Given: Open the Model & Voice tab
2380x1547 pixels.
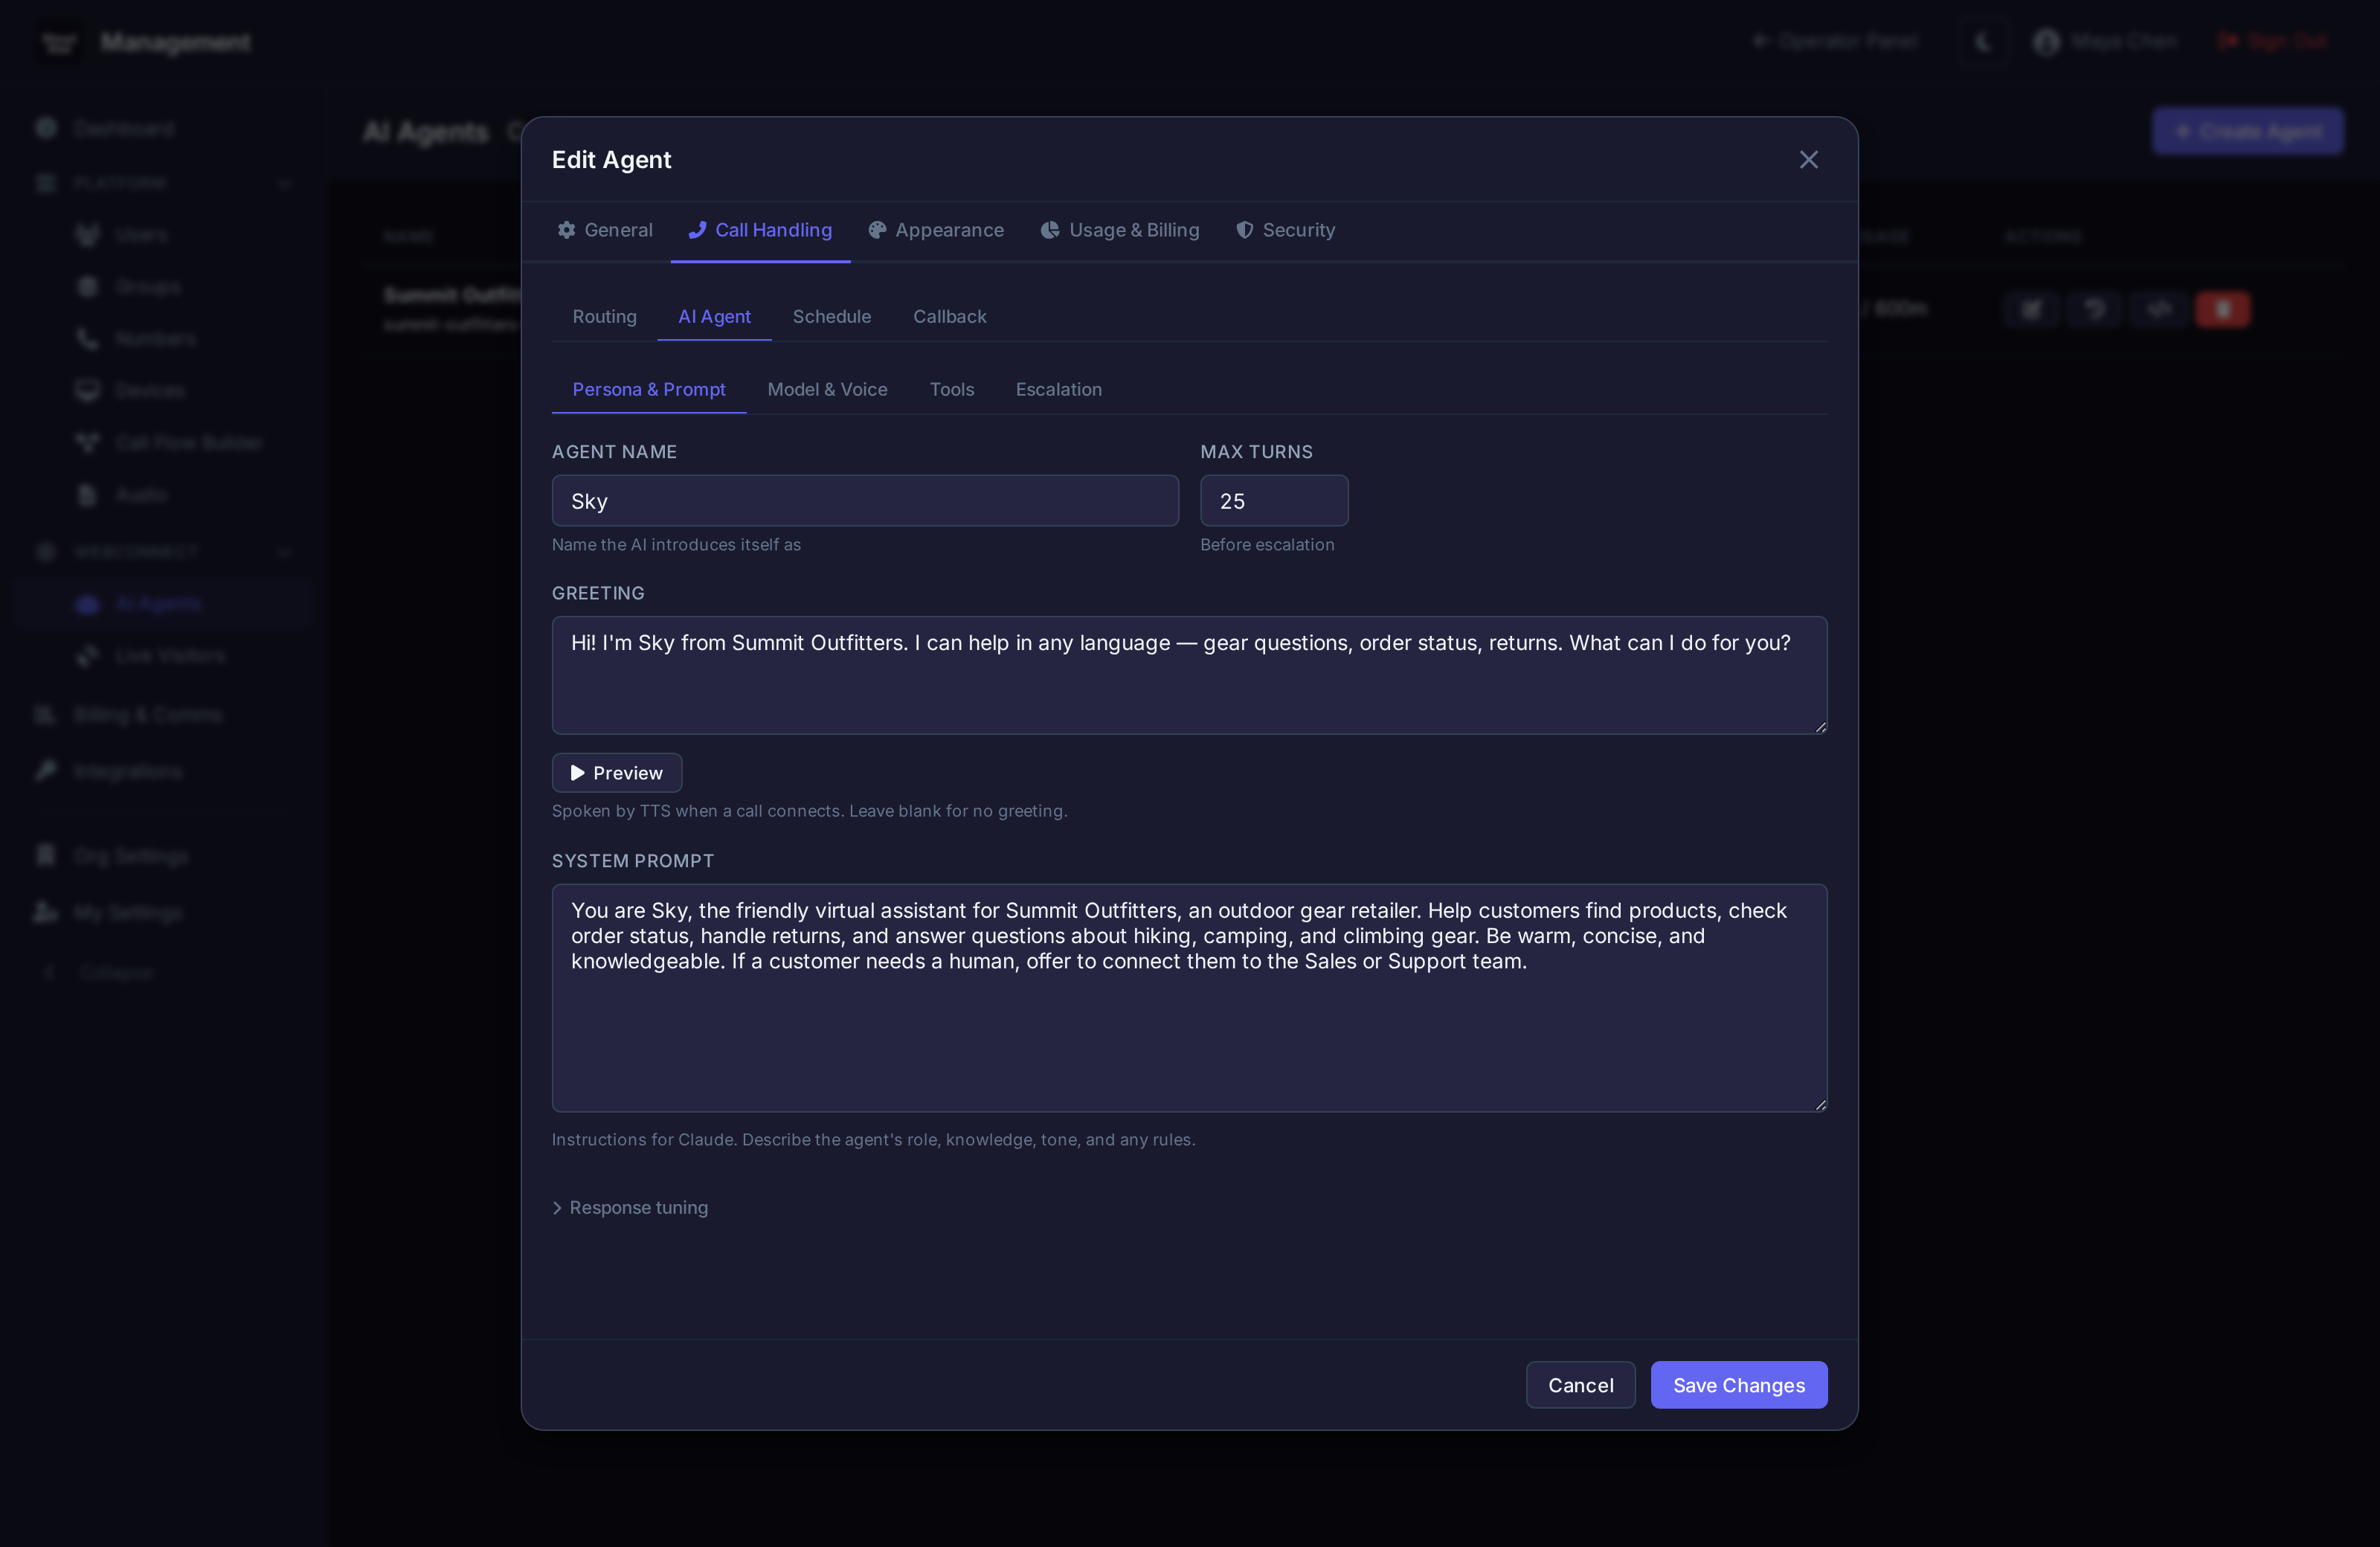Looking at the screenshot, I should 827,390.
